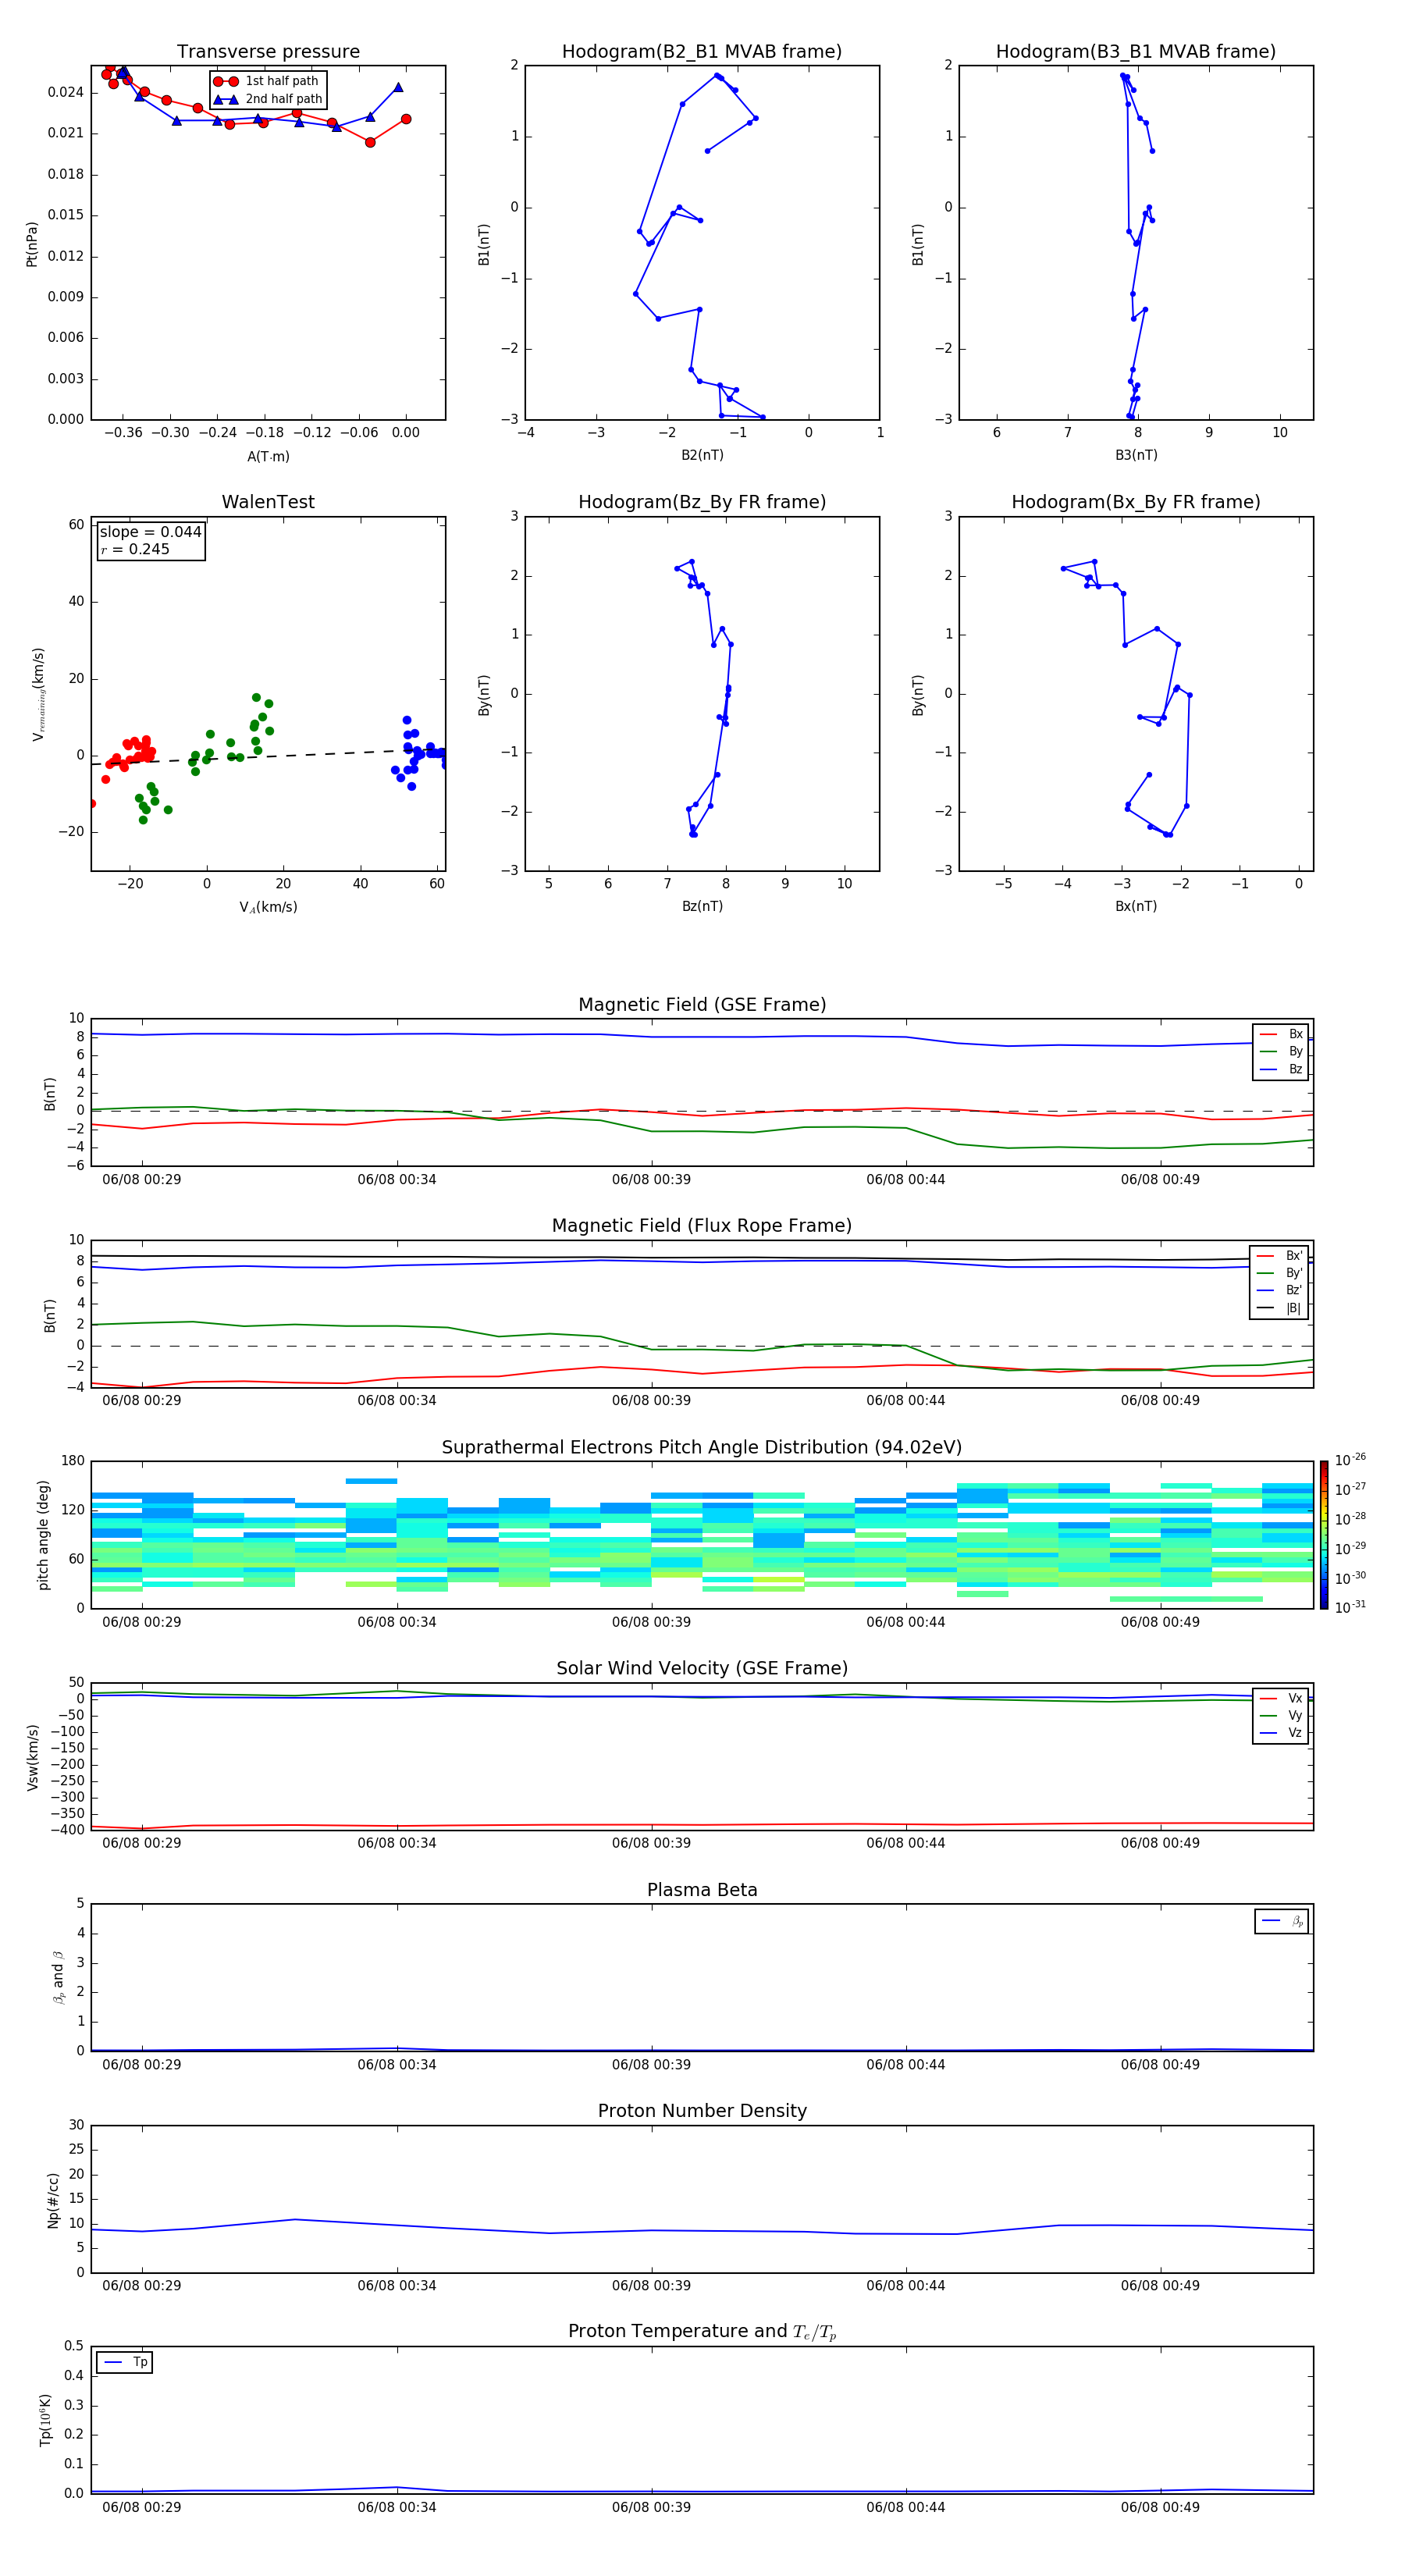Click the Bx entry in the GSE legend
This screenshot has height=2576, width=1405.
pyautogui.click(x=1281, y=1034)
